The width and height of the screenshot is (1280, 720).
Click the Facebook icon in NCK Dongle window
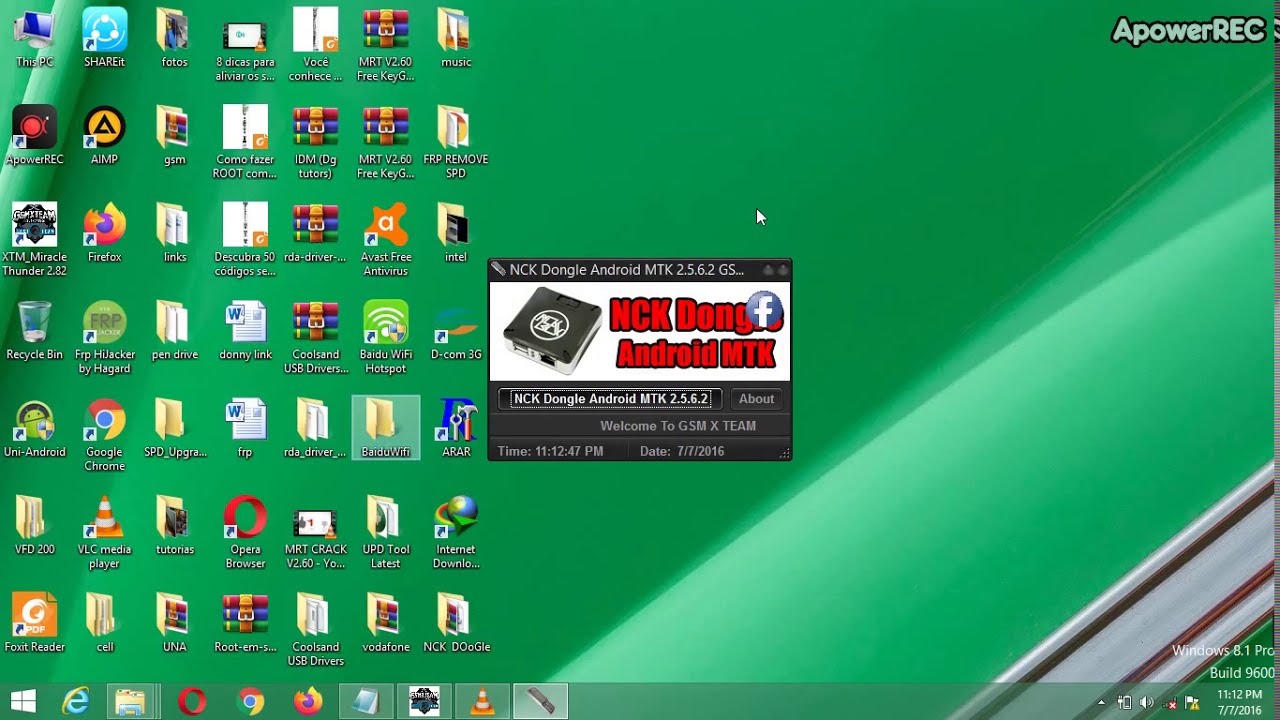tap(764, 311)
